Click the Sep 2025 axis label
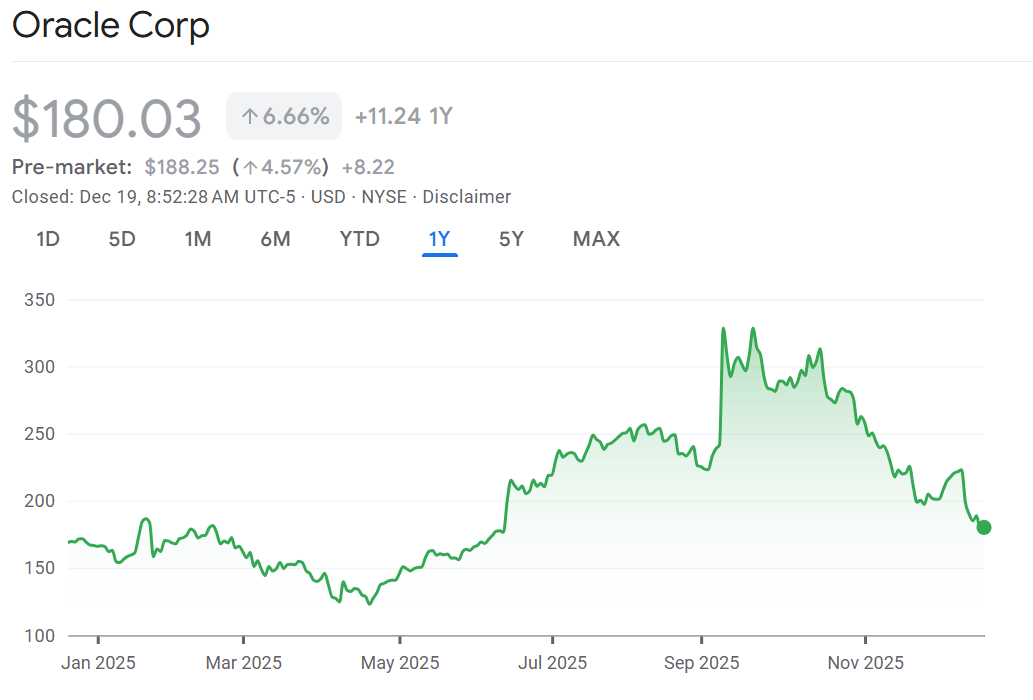Viewport: 1033px width, 700px height. click(x=702, y=663)
